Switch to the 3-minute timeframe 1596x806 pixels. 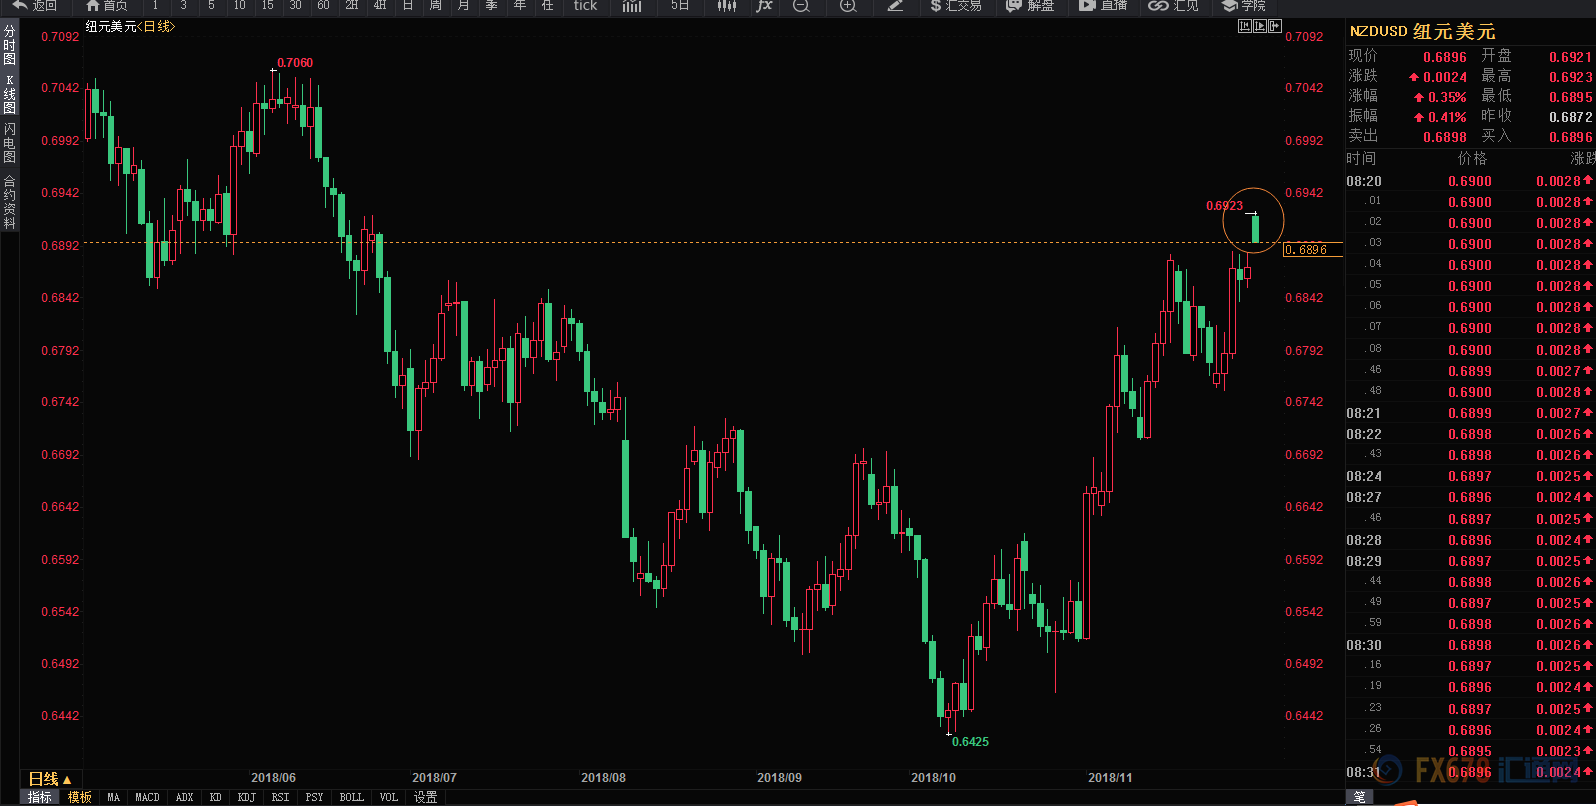click(183, 6)
